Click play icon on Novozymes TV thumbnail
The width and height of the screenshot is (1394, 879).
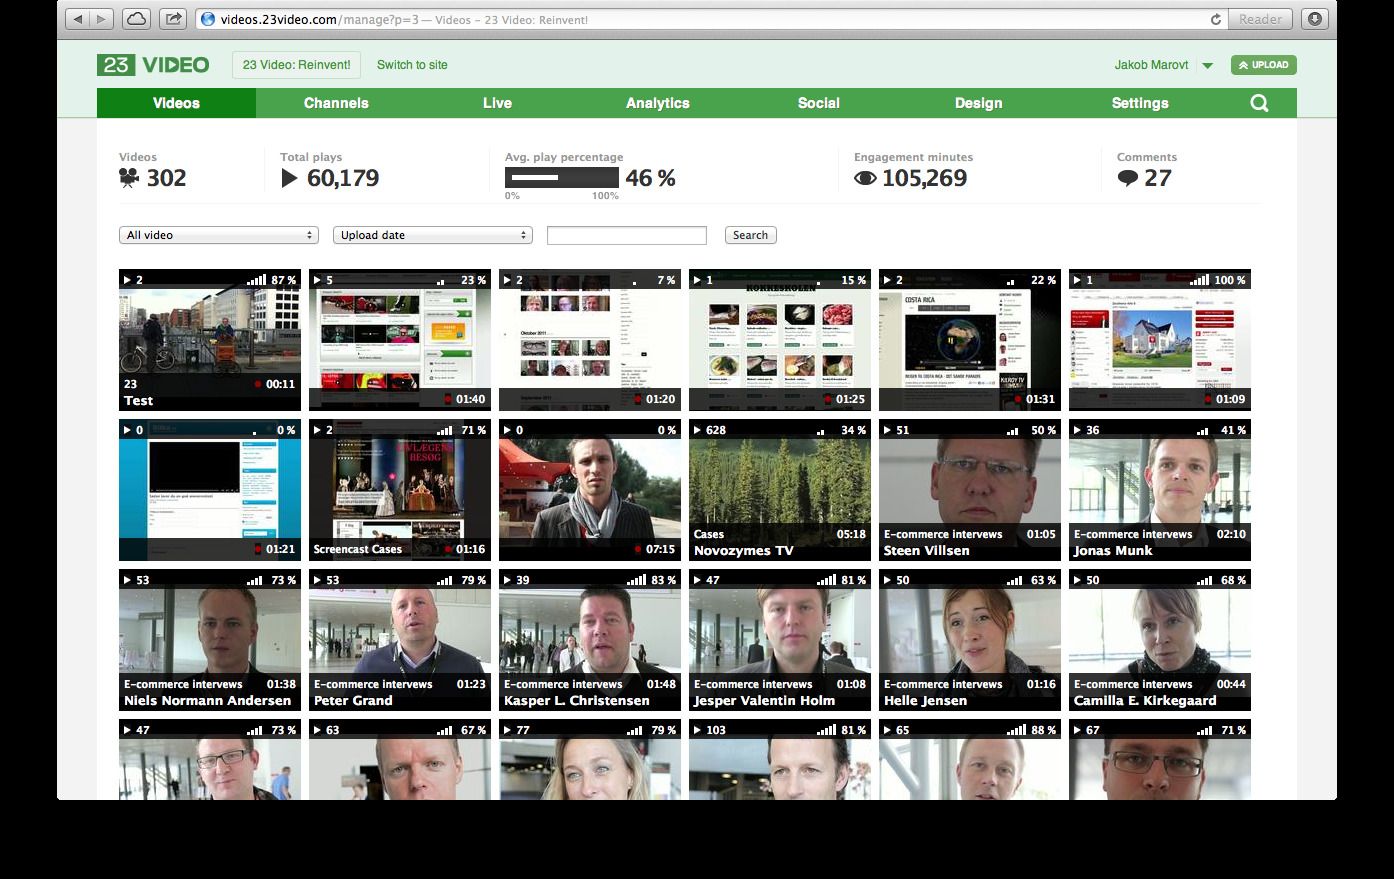pyautogui.click(x=698, y=430)
